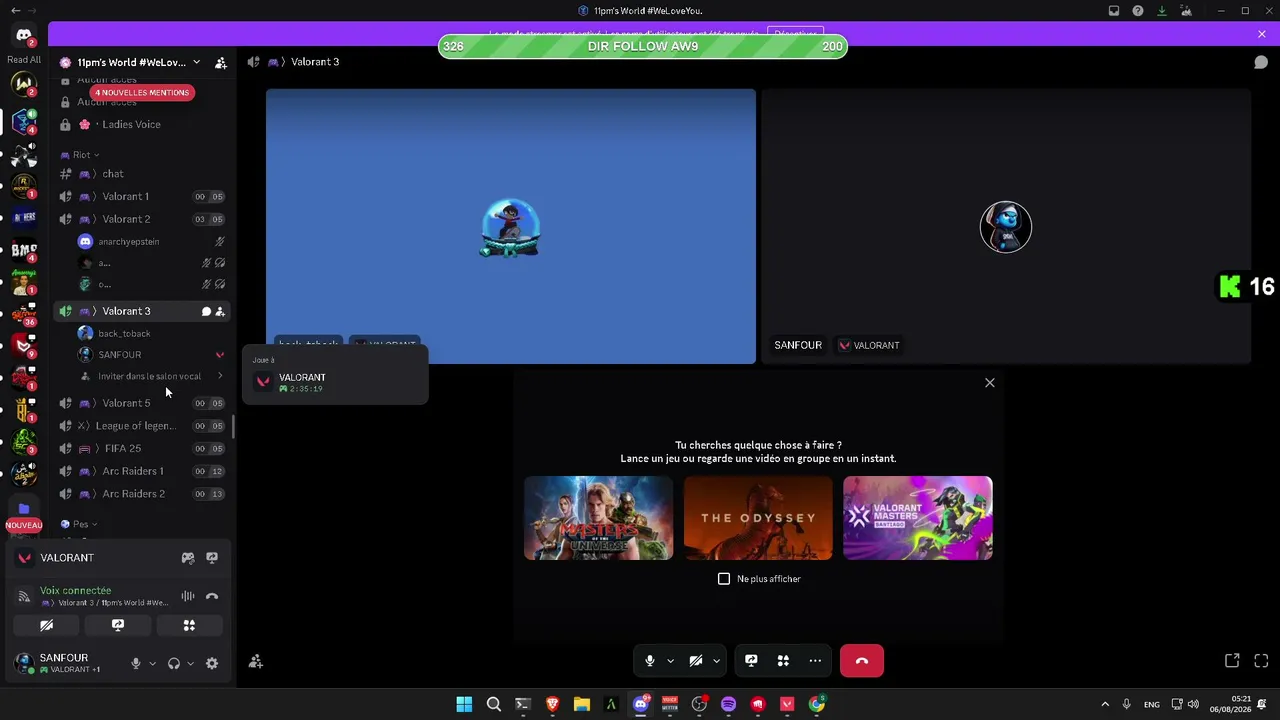Check the 'Ne plus afficher' checkbox
This screenshot has width=1280, height=720.
click(724, 579)
